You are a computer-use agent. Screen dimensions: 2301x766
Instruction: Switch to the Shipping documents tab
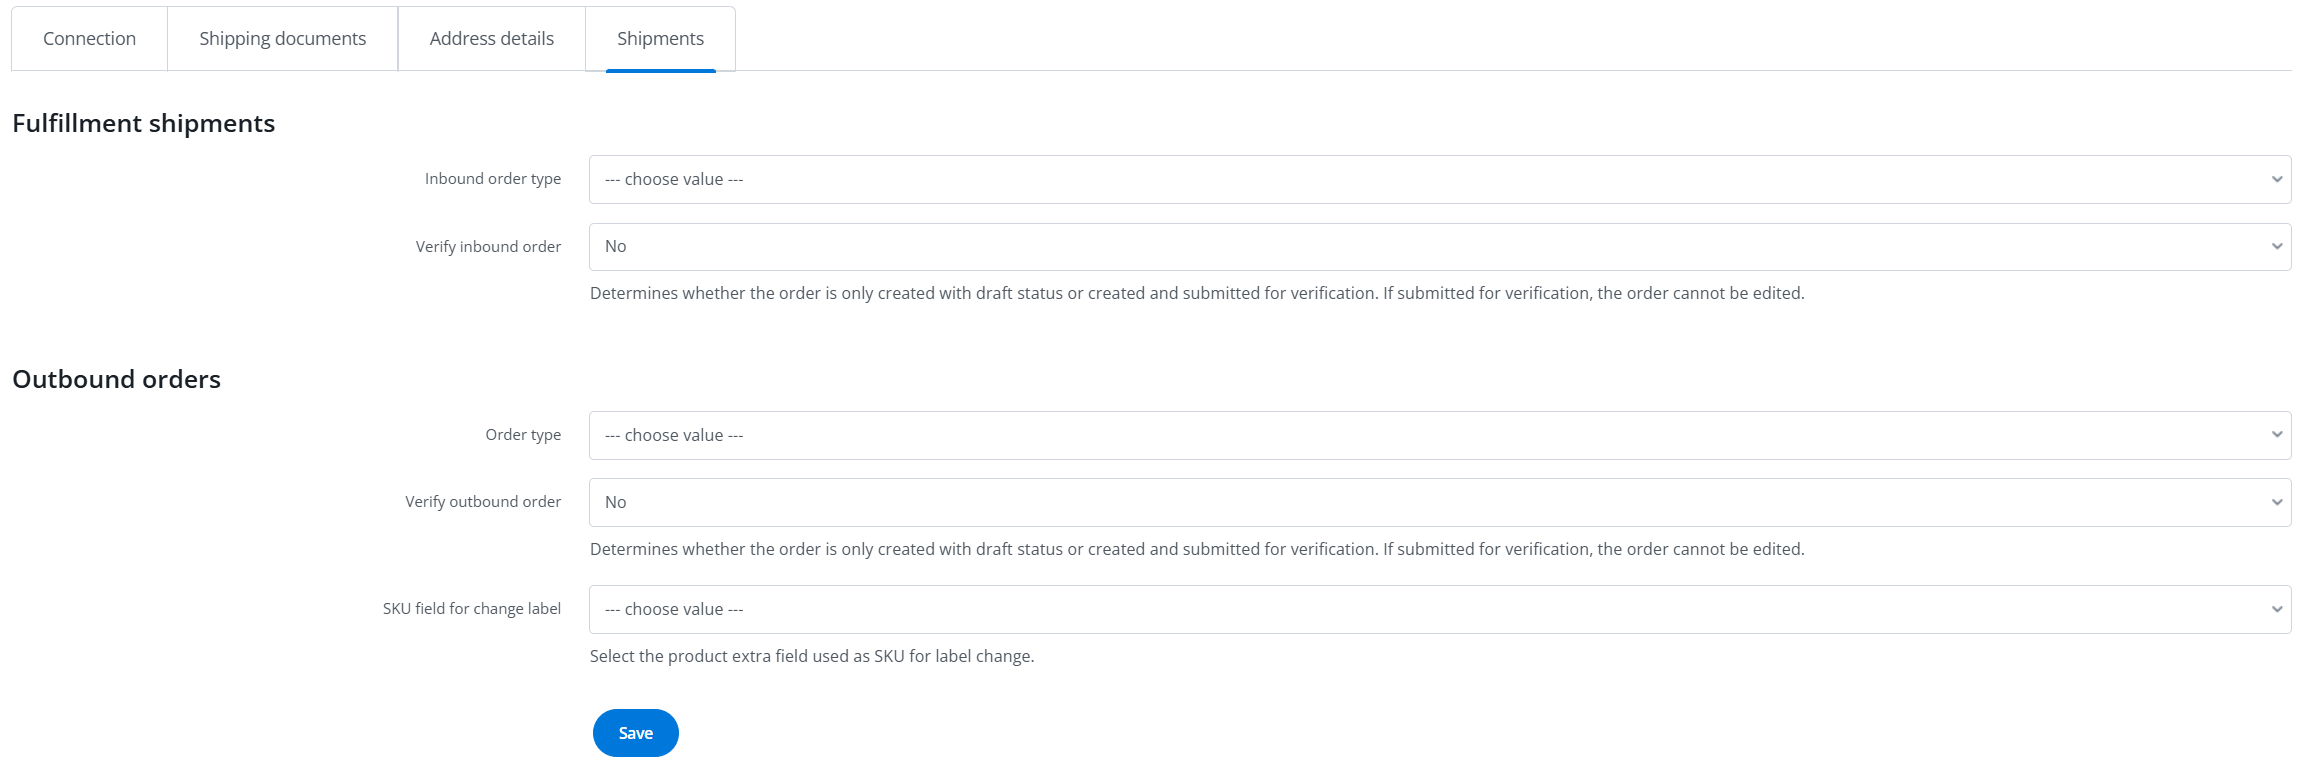[282, 39]
